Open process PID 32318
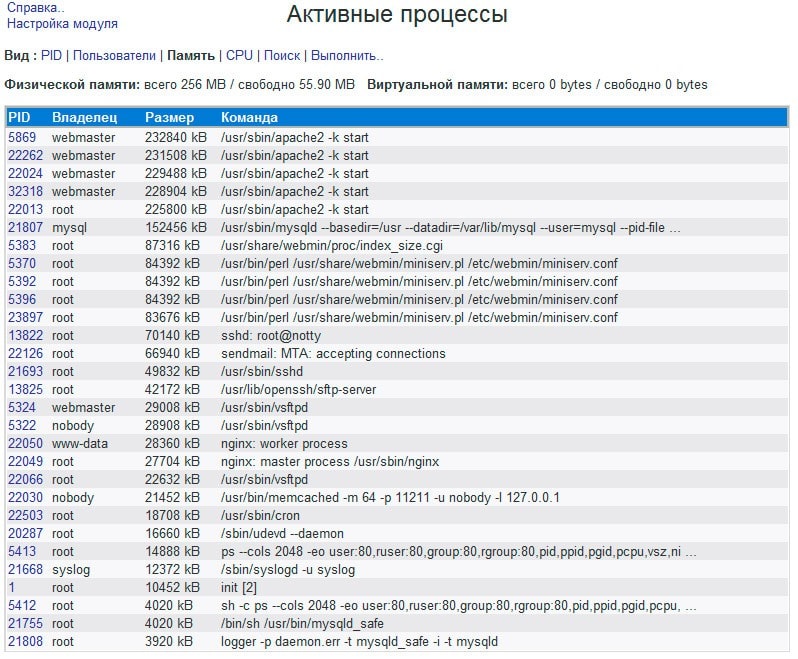The width and height of the screenshot is (798, 659). coord(25,191)
